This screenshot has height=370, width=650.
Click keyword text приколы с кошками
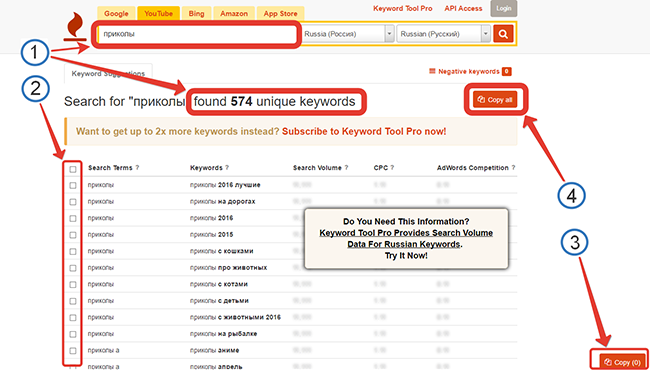pos(221,251)
